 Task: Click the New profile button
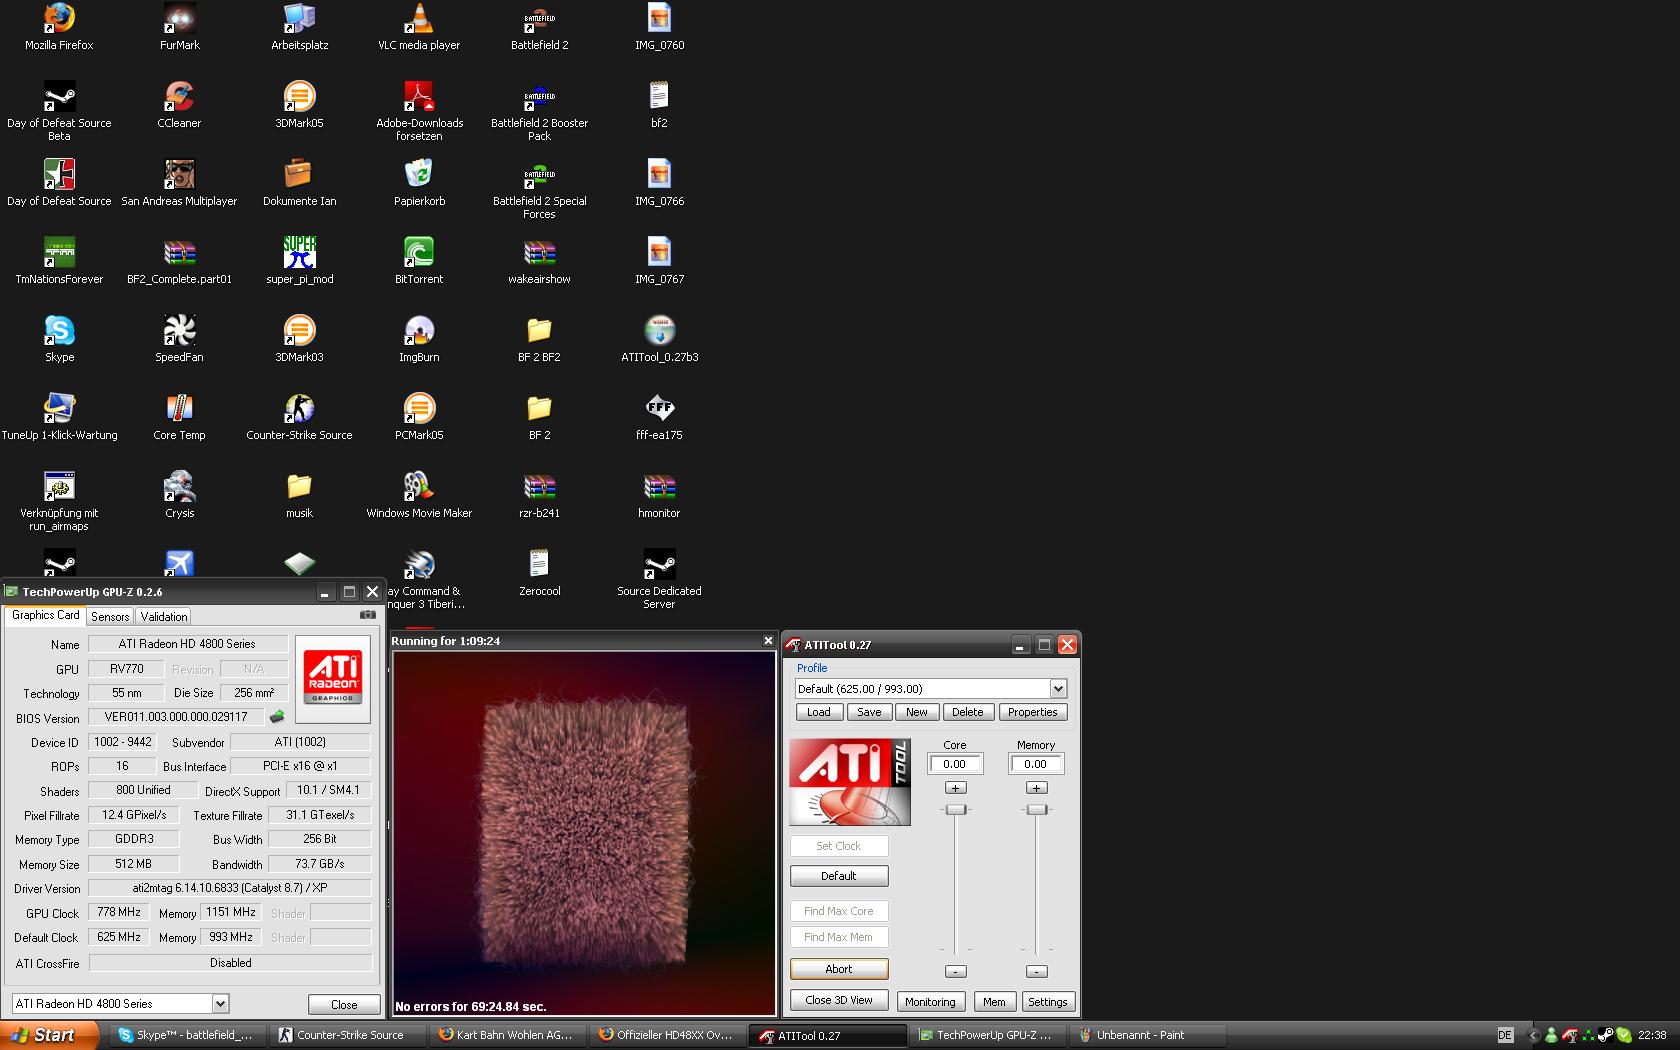pyautogui.click(x=917, y=712)
